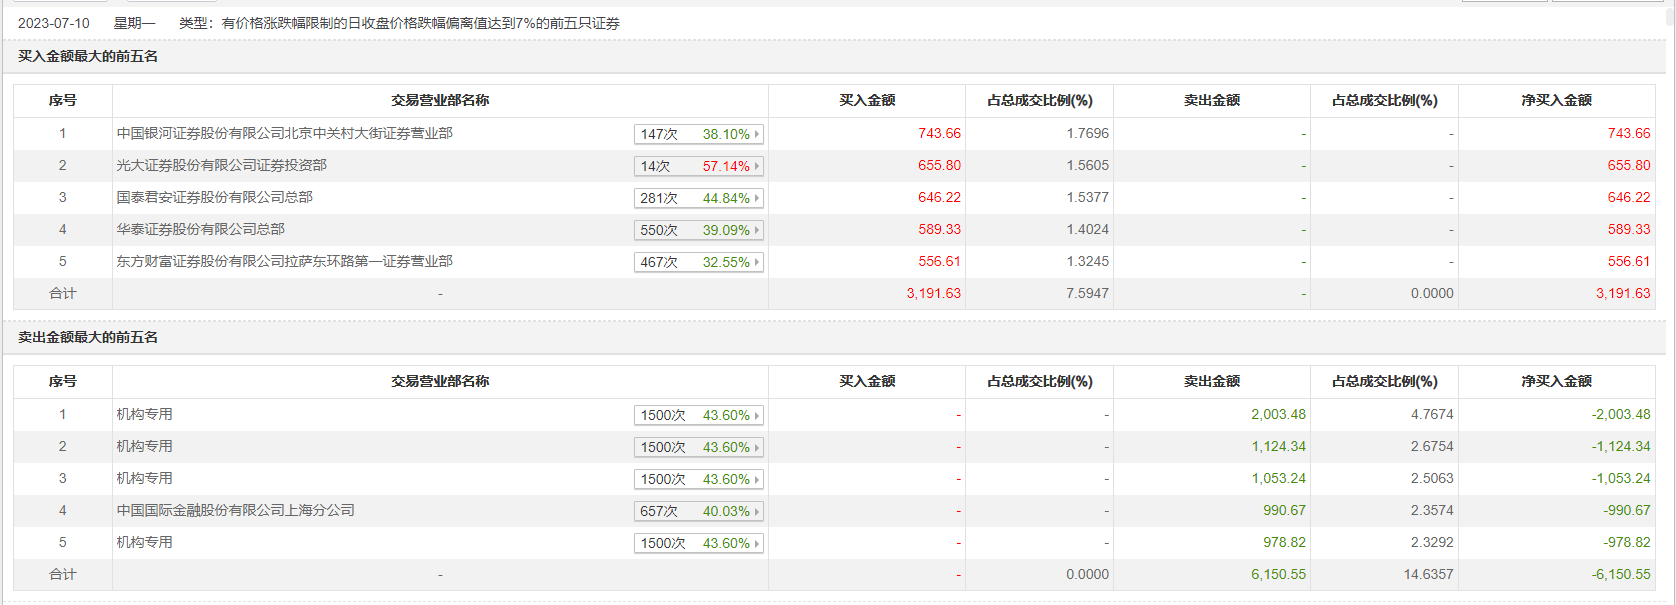Viewport: 1676px width, 605px height.
Task: Open 中国银河证券 北京中关村大街 branch link
Action: [284, 133]
